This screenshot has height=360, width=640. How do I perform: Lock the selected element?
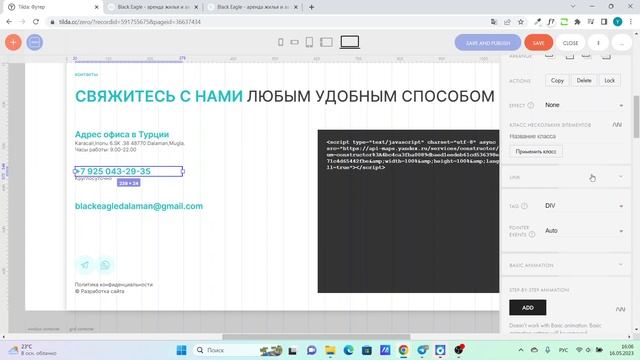coord(609,80)
